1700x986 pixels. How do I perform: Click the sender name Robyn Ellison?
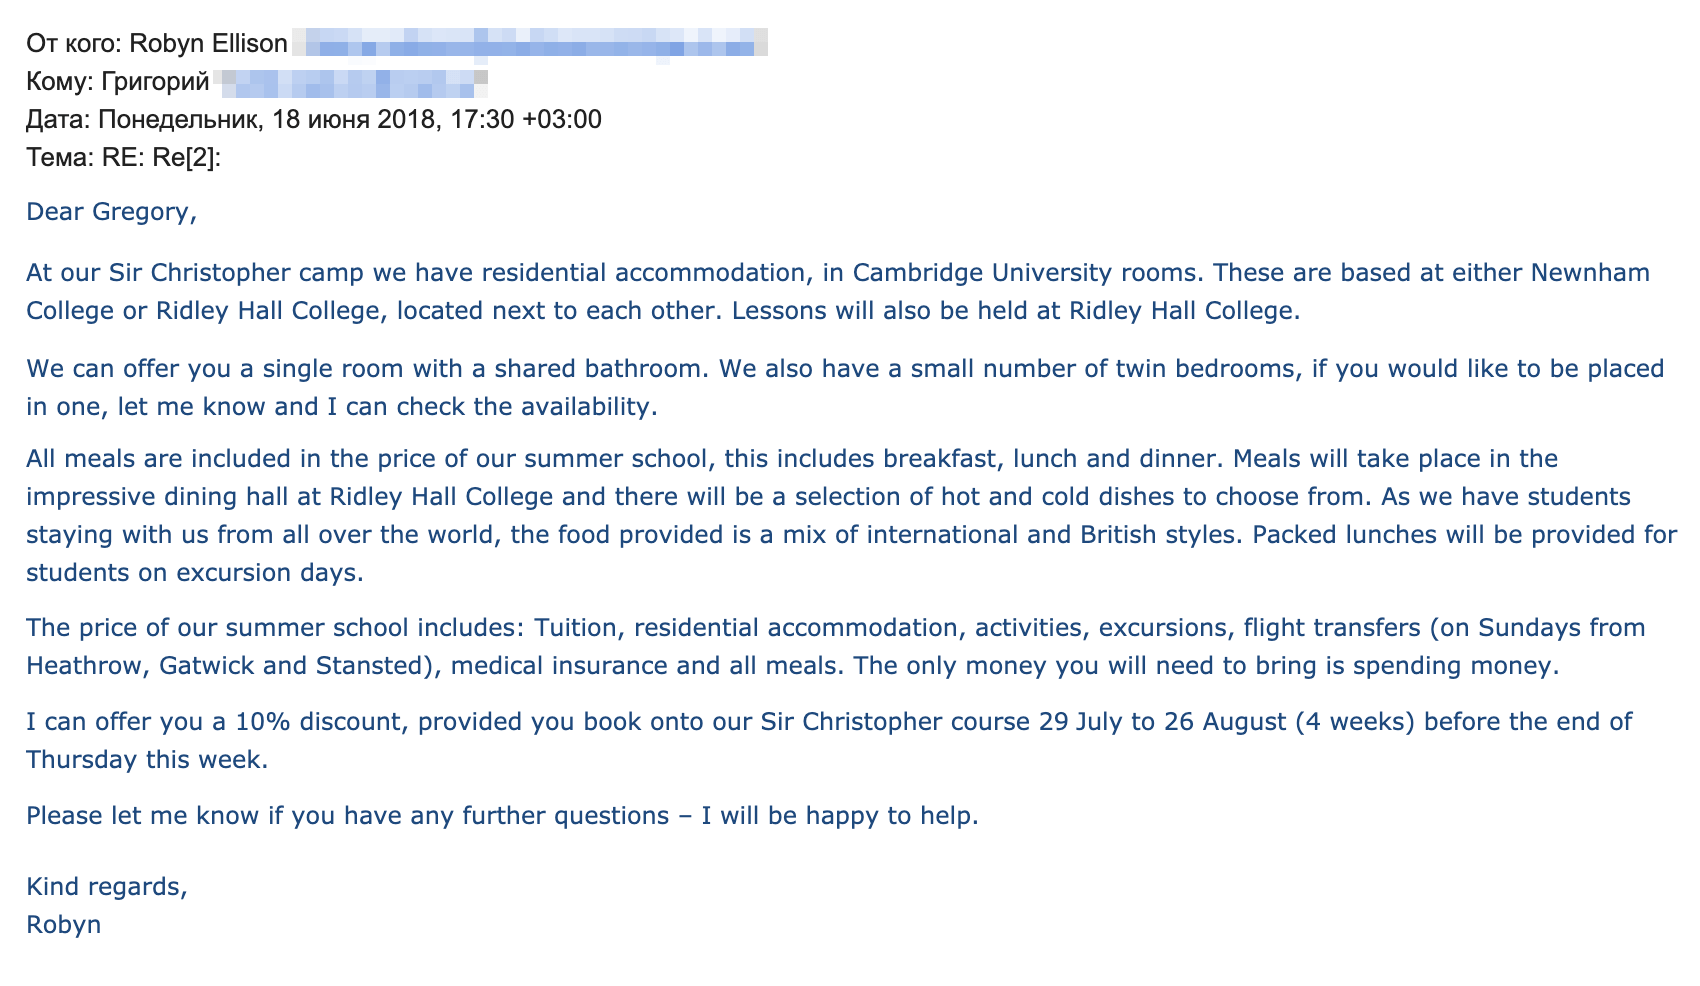coord(209,43)
